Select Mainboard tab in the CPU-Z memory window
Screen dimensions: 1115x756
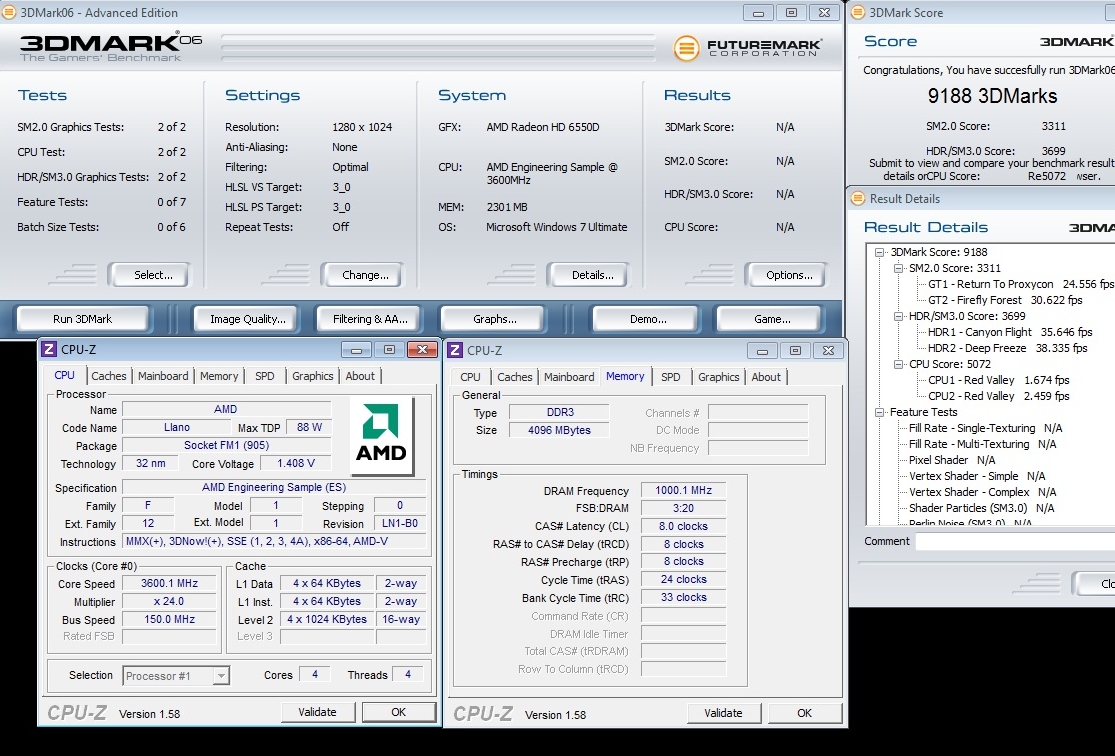click(569, 377)
